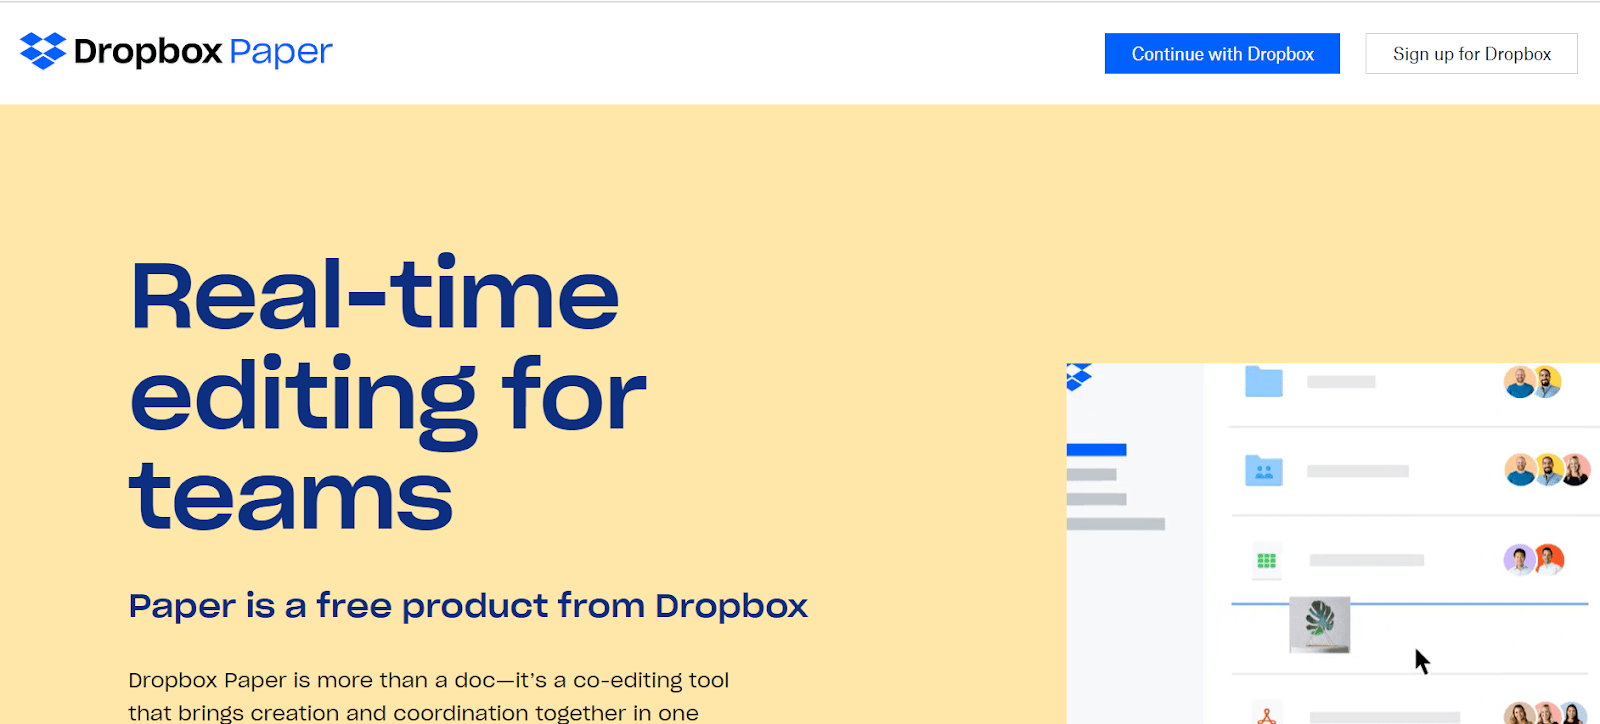Click the Dropbox Paper logo icon
1600x724 pixels.
pyautogui.click(x=43, y=51)
